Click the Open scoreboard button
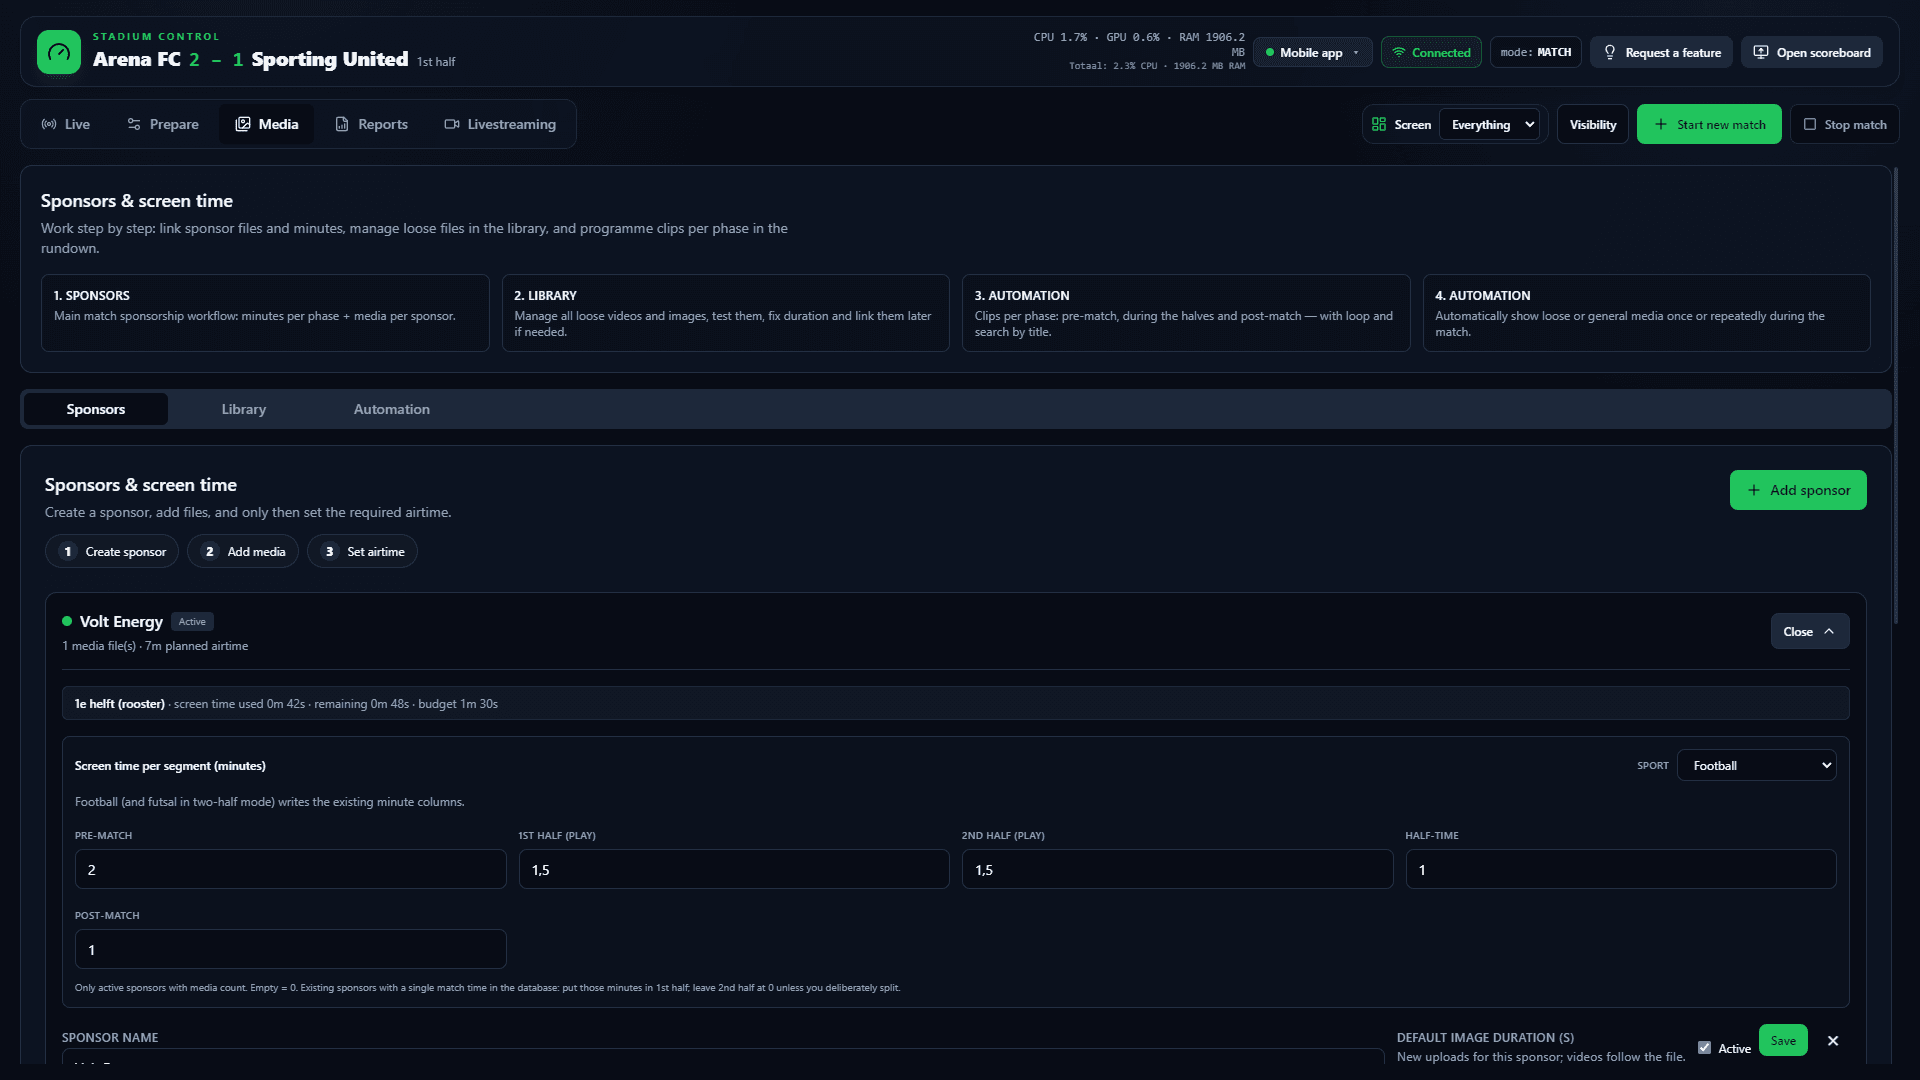 [x=1812, y=52]
